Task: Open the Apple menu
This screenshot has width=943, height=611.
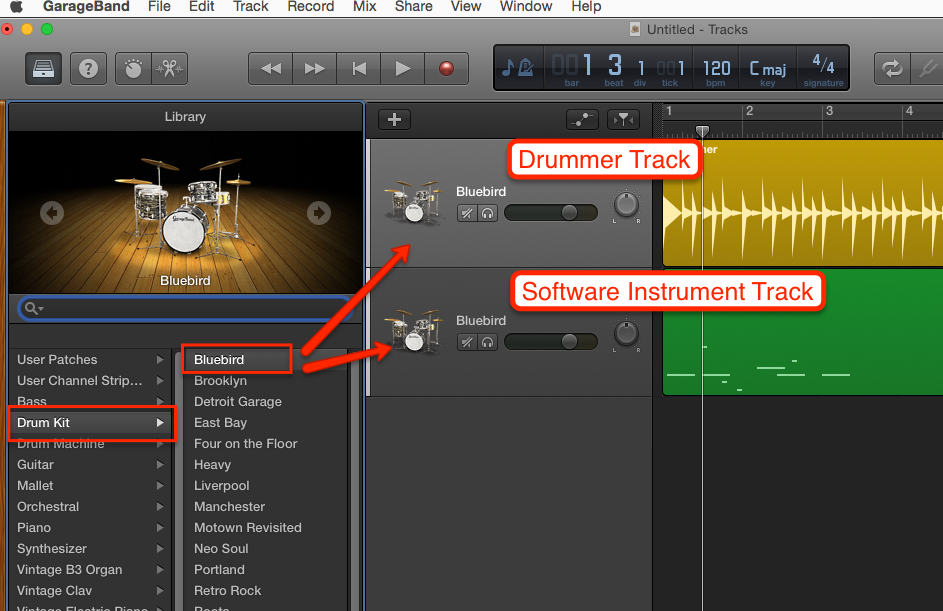Action: (16, 7)
